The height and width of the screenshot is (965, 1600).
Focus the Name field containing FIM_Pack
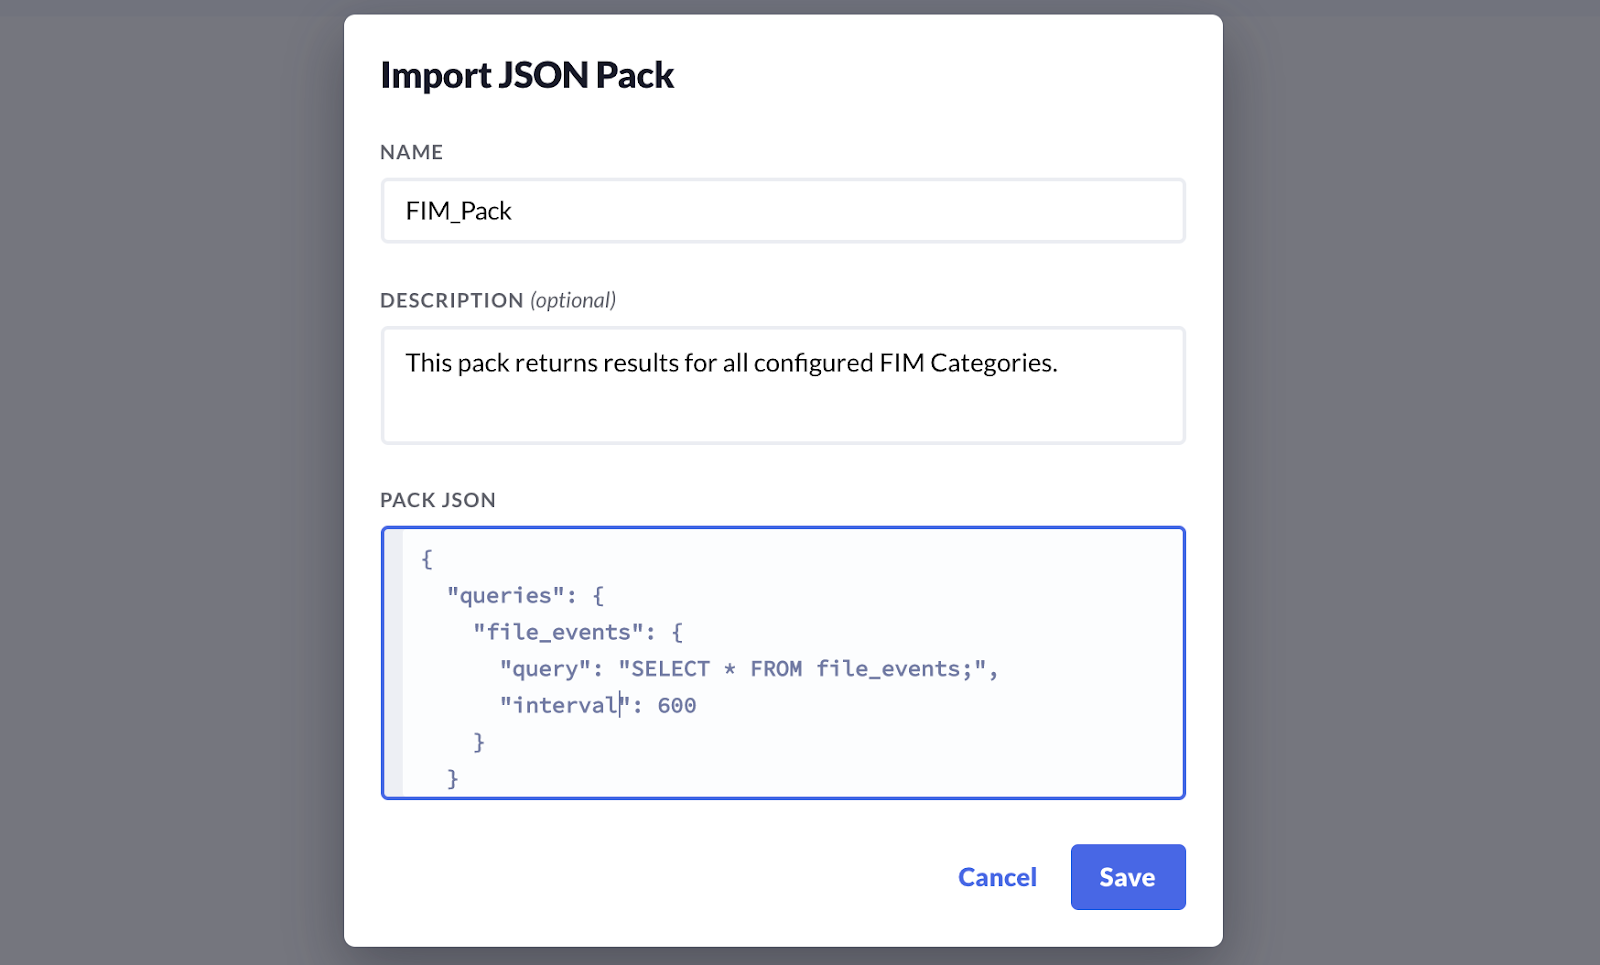(x=782, y=211)
